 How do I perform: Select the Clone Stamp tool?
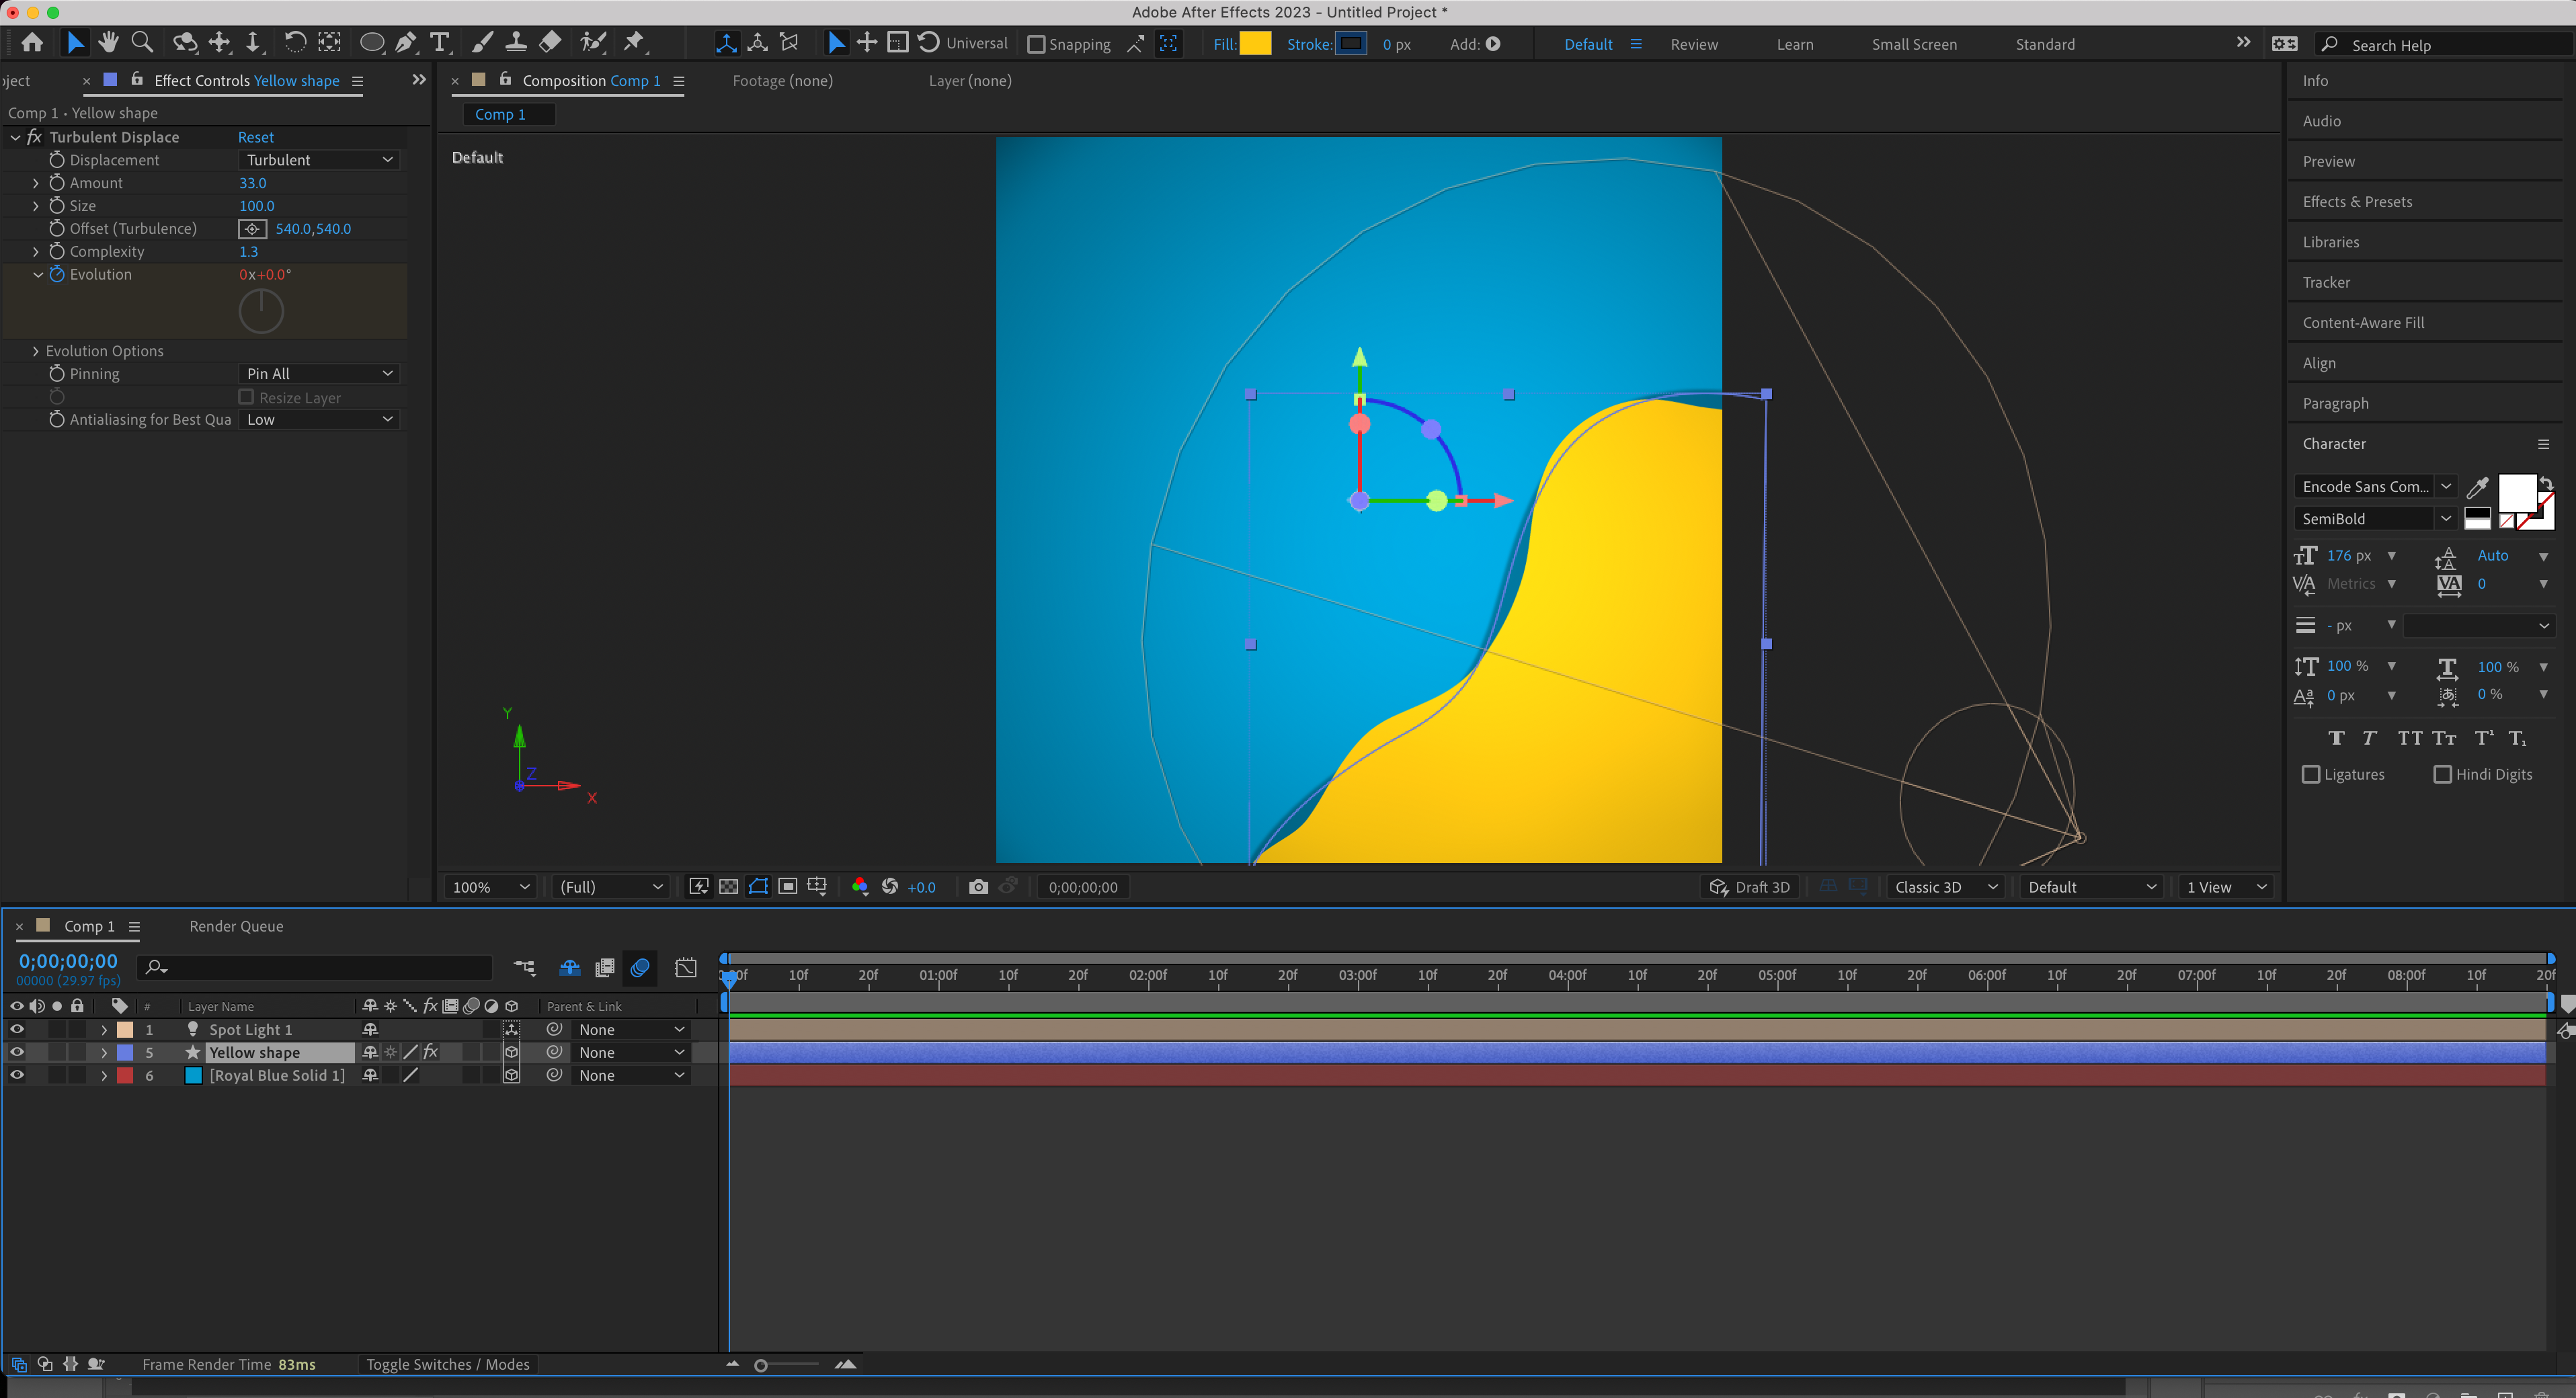click(516, 42)
